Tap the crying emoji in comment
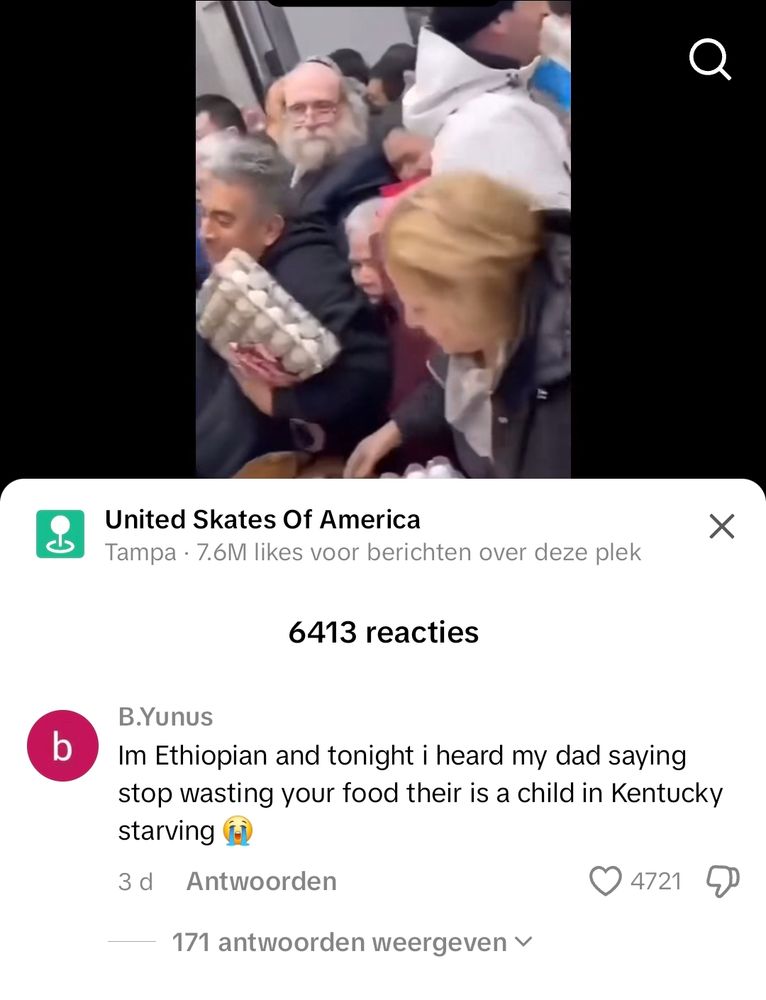This screenshot has width=766, height=1000. pos(237,831)
